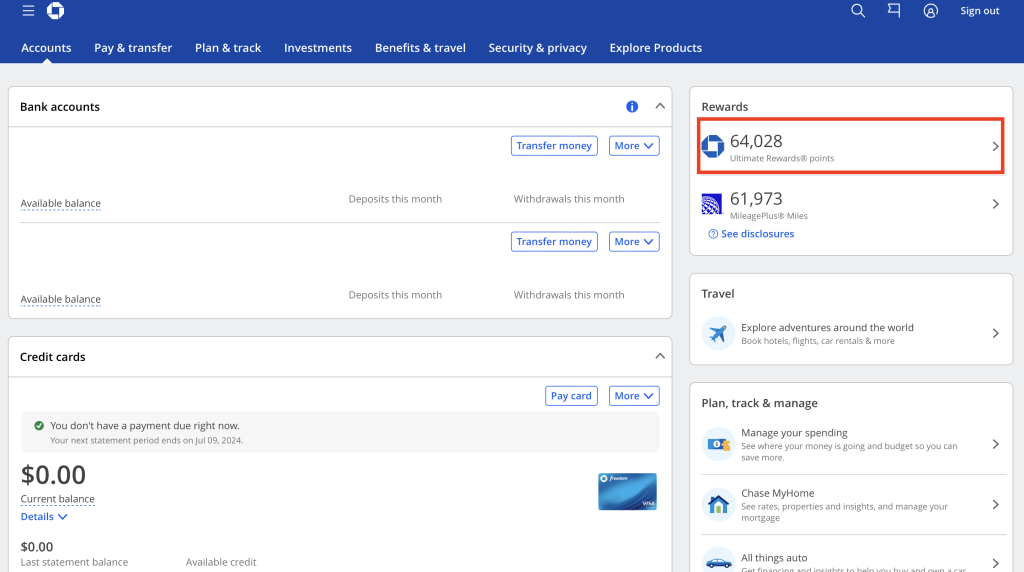This screenshot has height=572, width=1024.
Task: Collapse the Bank accounts section
Action: [660, 106]
